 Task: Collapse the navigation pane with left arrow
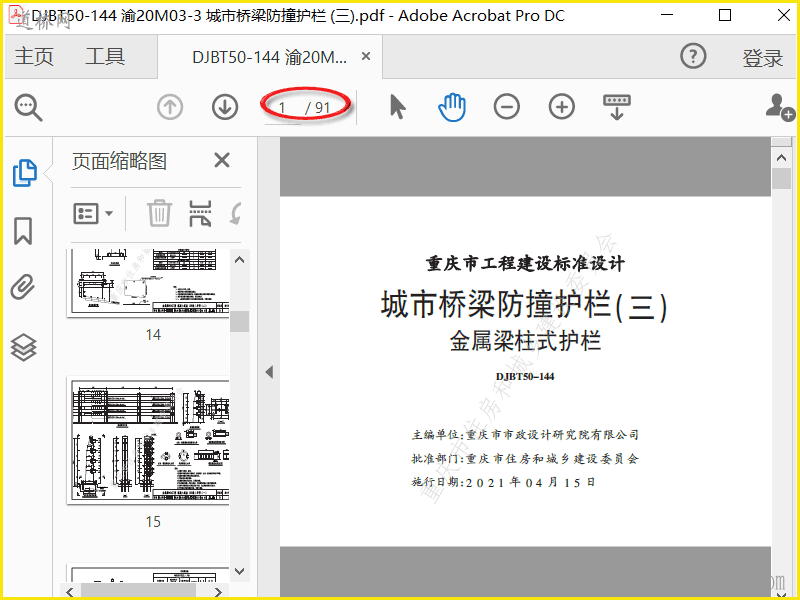click(269, 372)
